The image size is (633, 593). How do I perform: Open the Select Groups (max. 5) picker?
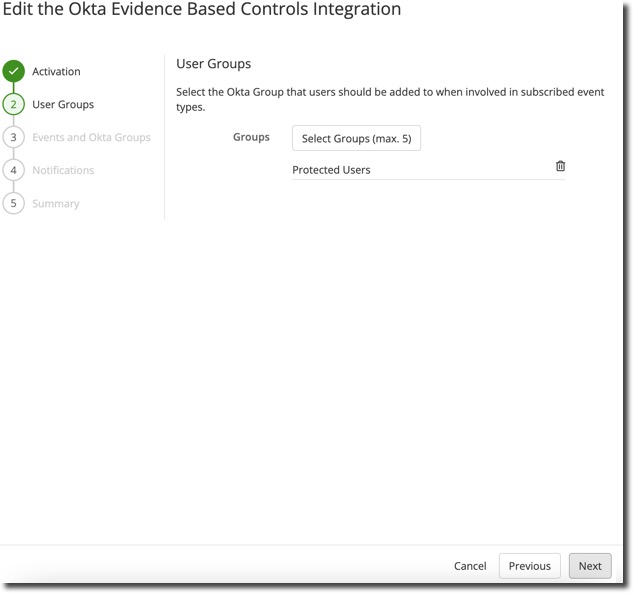point(356,138)
